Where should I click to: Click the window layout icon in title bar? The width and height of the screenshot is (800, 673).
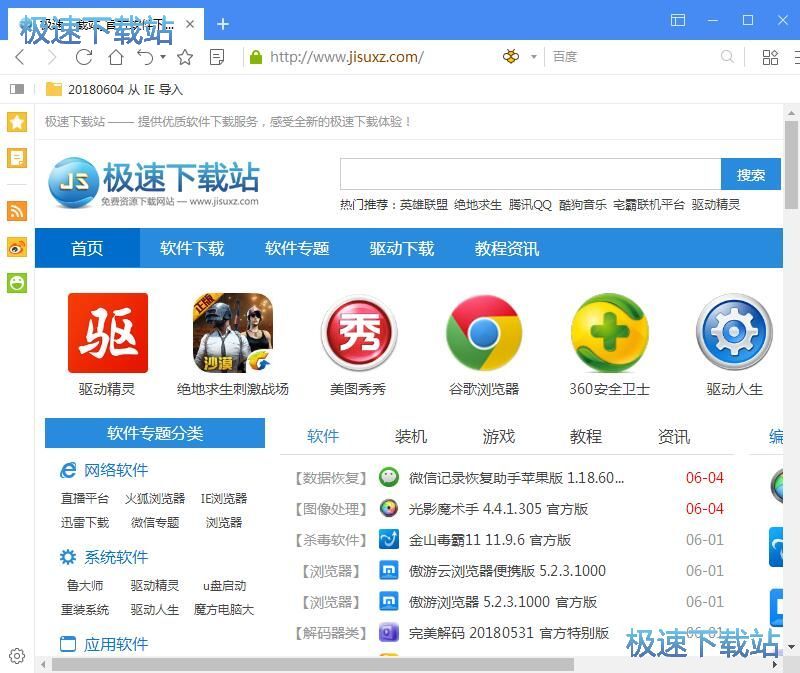pos(678,20)
